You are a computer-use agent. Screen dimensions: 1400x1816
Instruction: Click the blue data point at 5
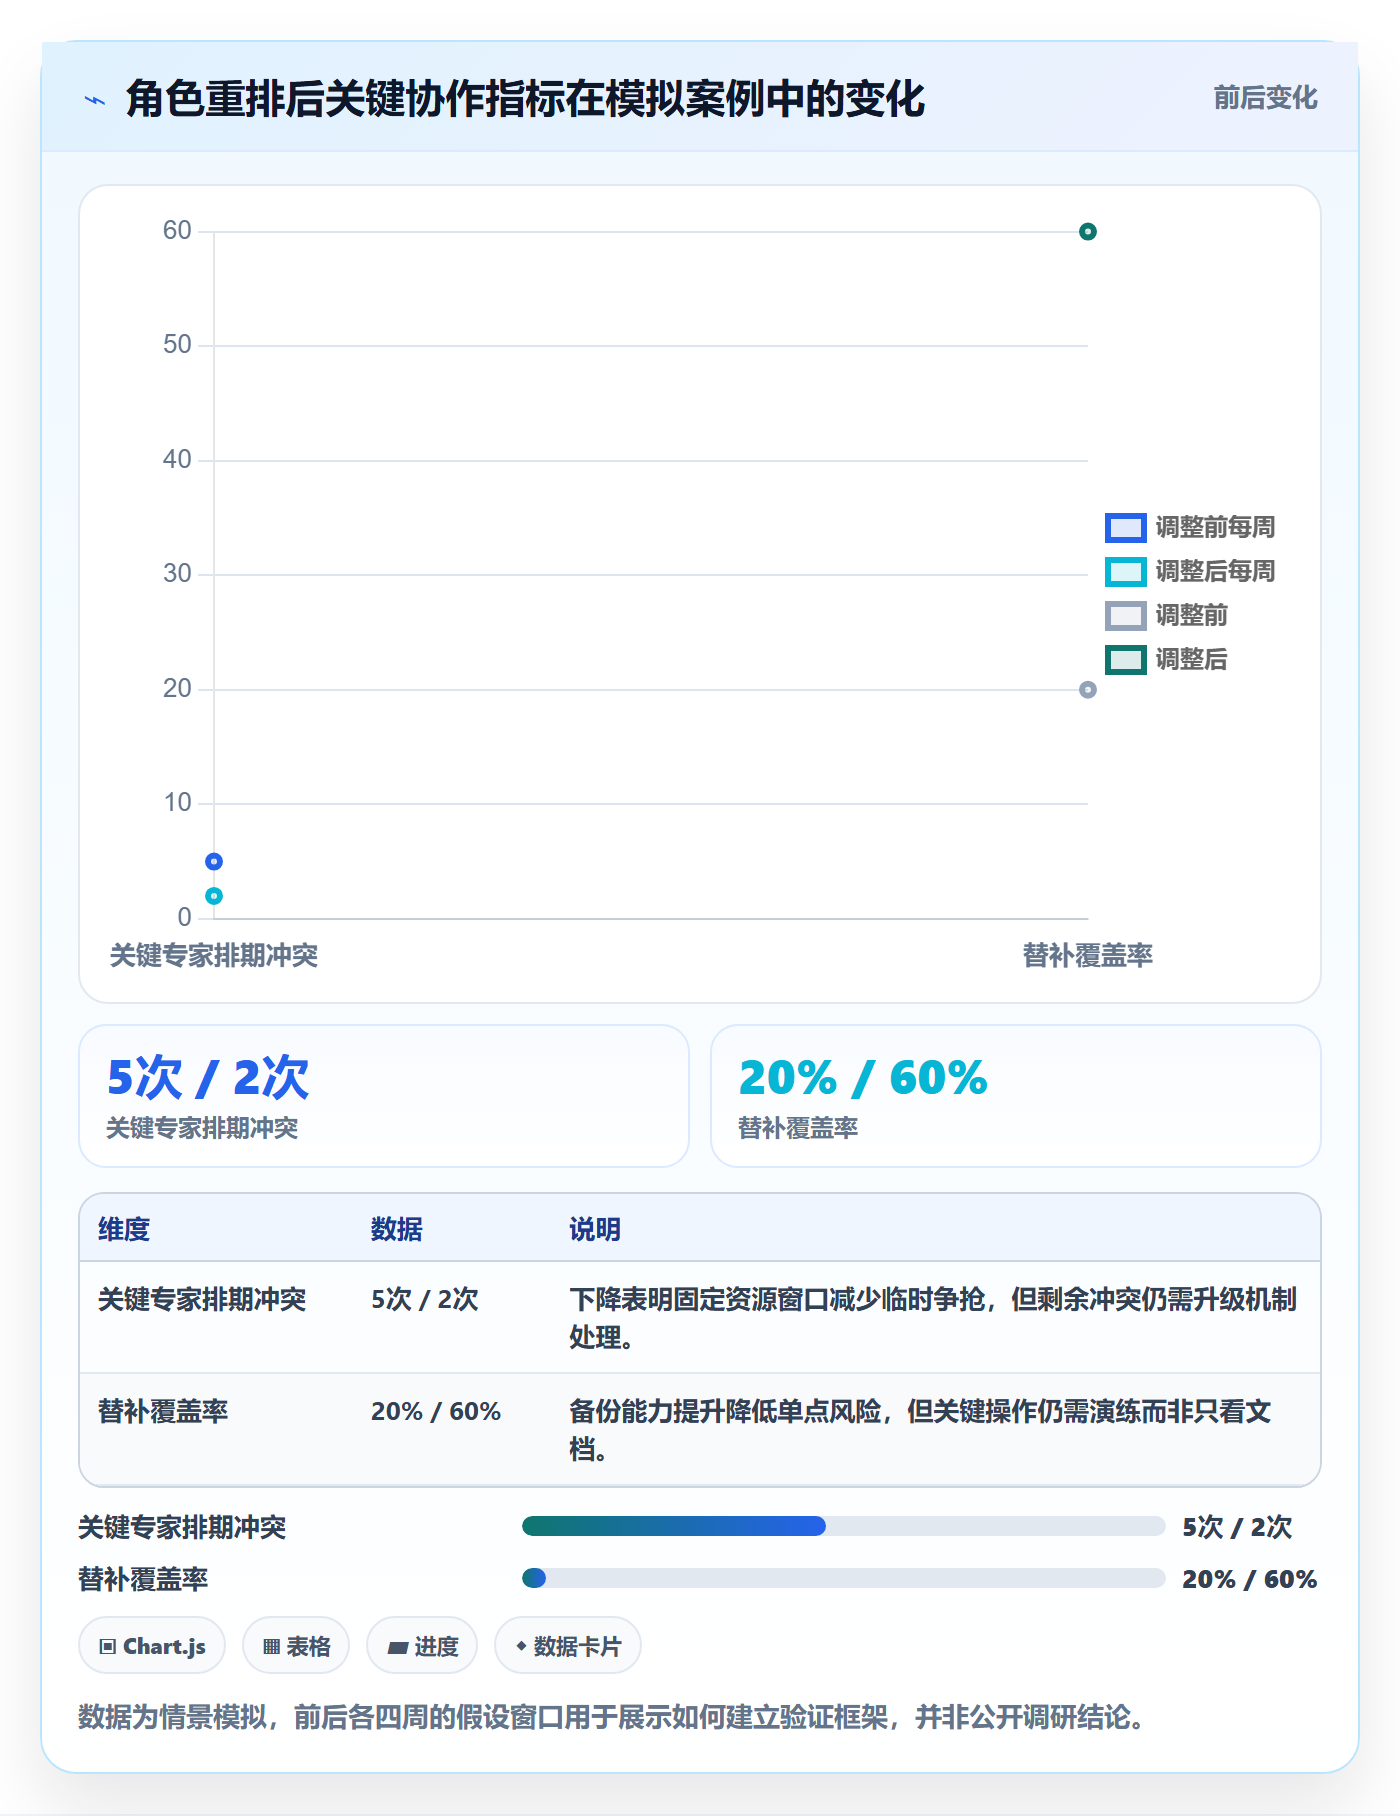pyautogui.click(x=214, y=861)
